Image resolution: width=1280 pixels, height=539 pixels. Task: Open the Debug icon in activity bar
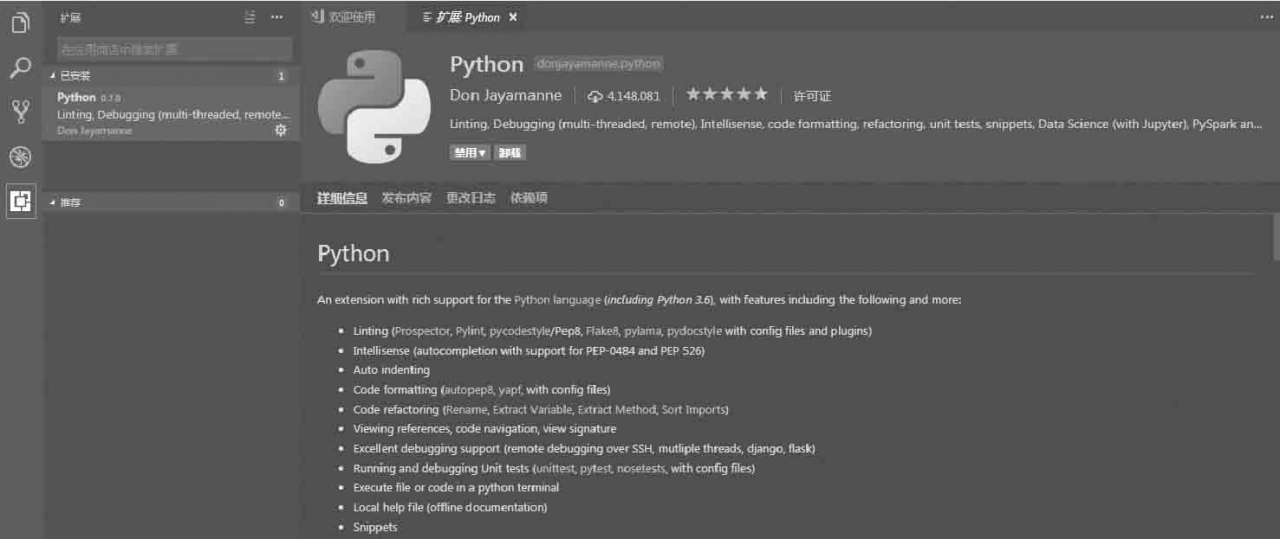click(x=20, y=157)
